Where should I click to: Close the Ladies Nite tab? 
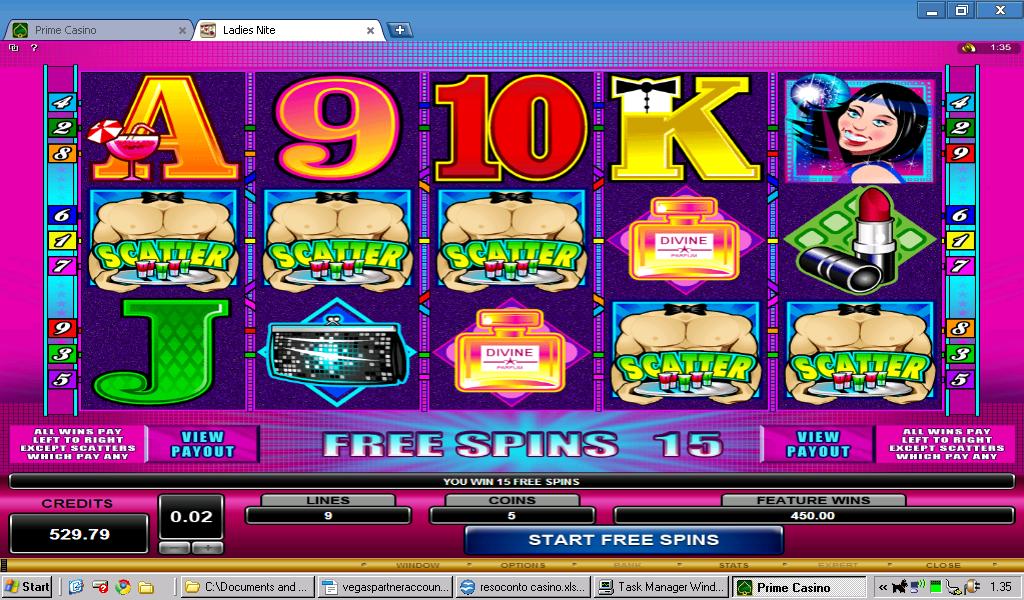(370, 30)
